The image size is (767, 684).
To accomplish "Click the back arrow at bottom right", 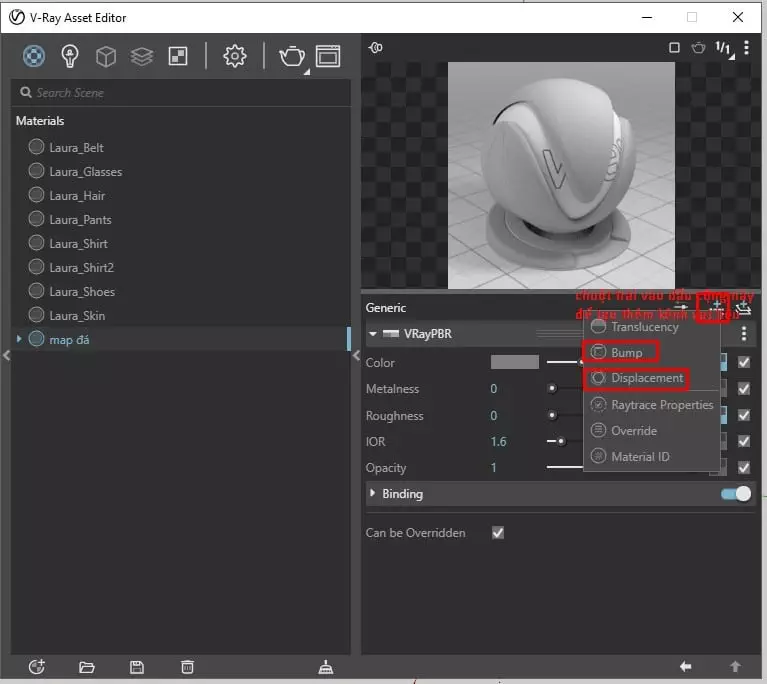I will (x=685, y=666).
